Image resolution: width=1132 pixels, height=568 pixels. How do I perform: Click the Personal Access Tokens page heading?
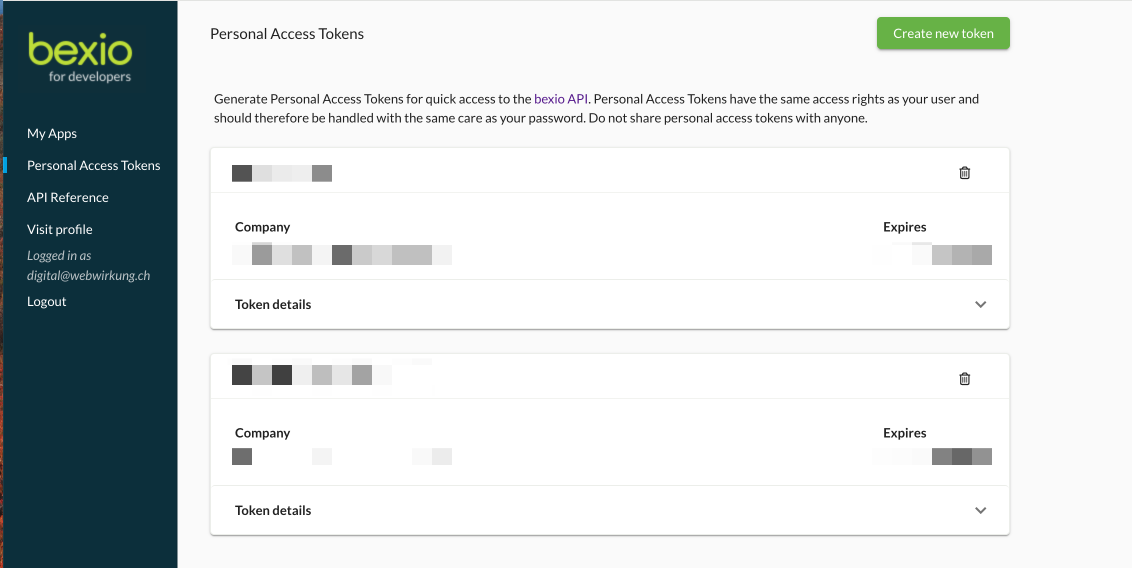pos(287,34)
